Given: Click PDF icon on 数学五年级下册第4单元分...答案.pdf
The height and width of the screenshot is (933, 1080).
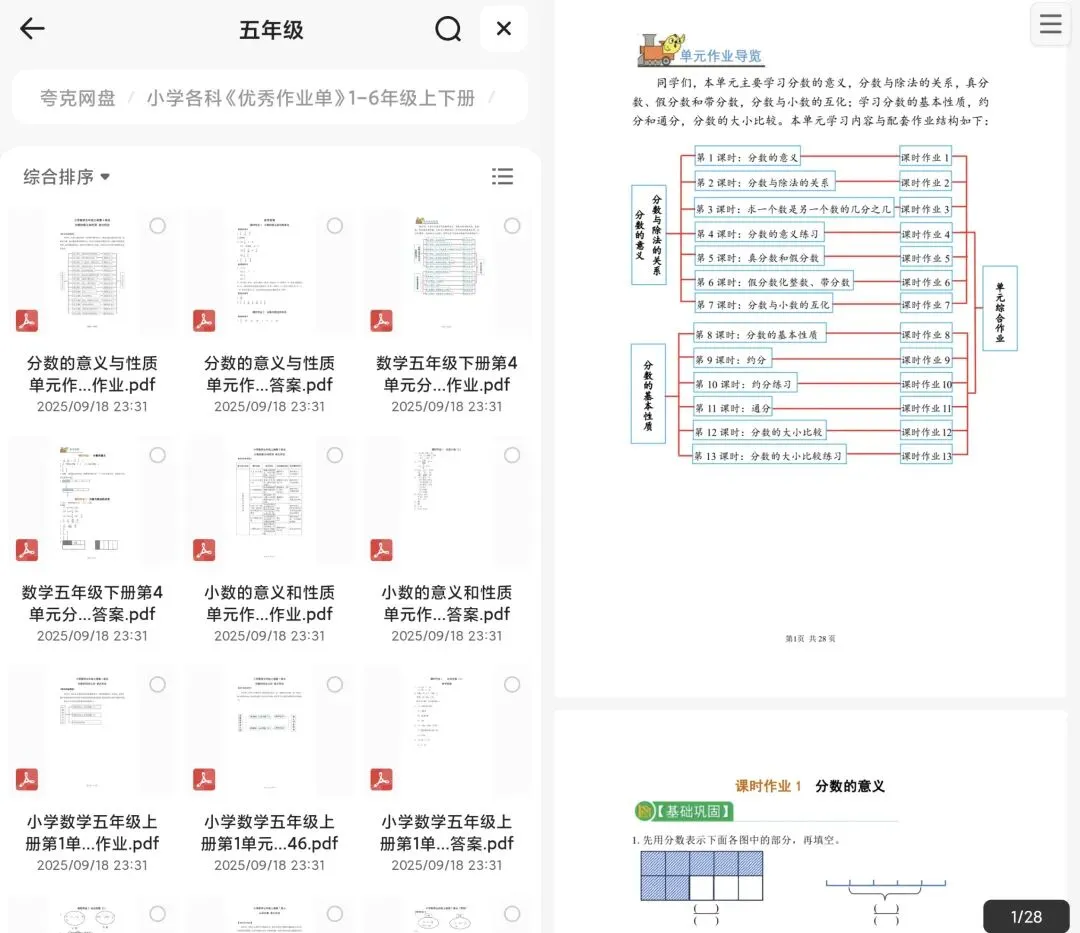Looking at the screenshot, I should 27,550.
